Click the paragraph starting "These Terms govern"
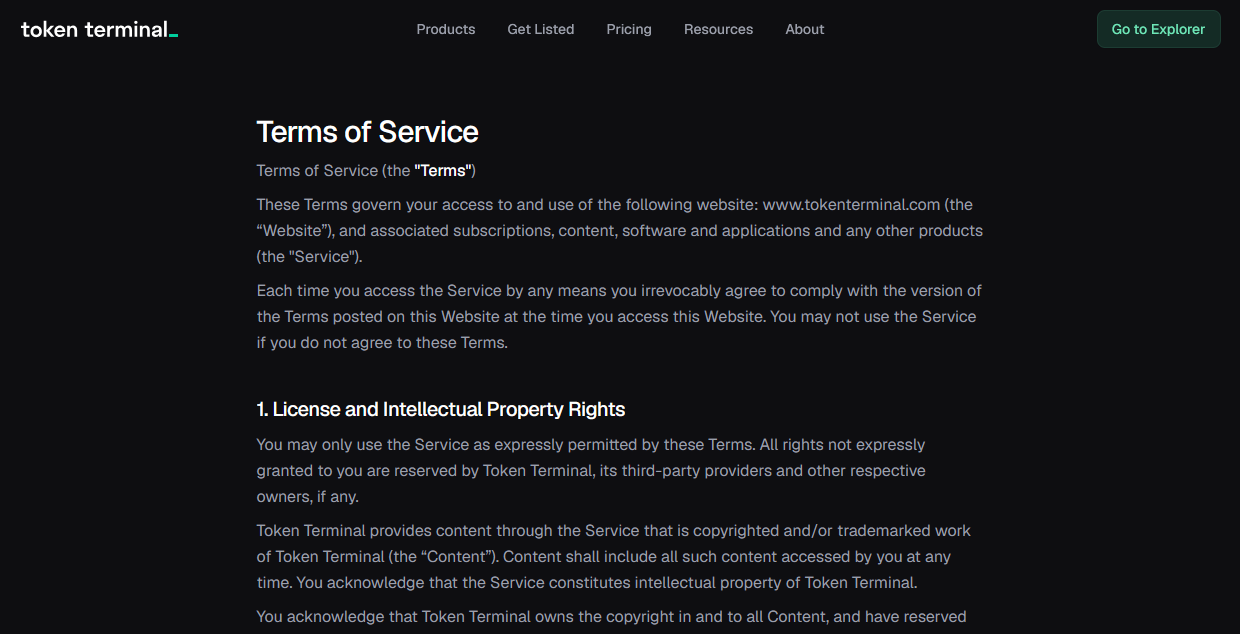This screenshot has height=634, width=1240. pos(619,231)
